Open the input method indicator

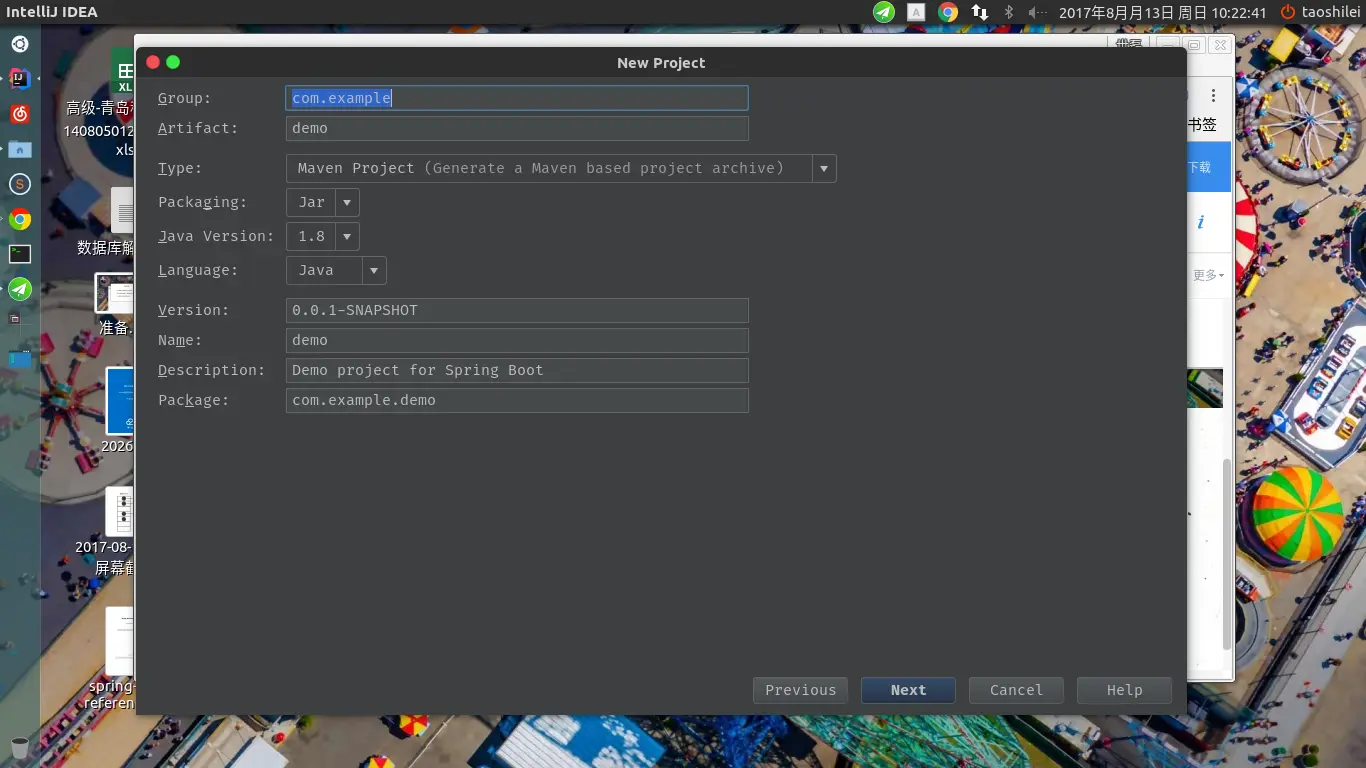pos(916,12)
